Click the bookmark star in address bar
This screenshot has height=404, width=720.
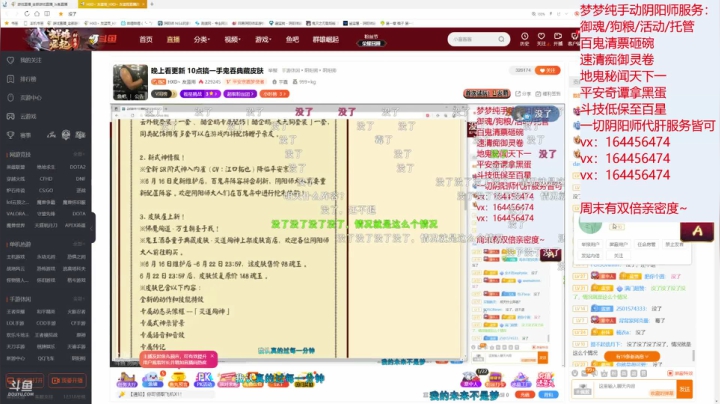pyautogui.click(x=61, y=14)
